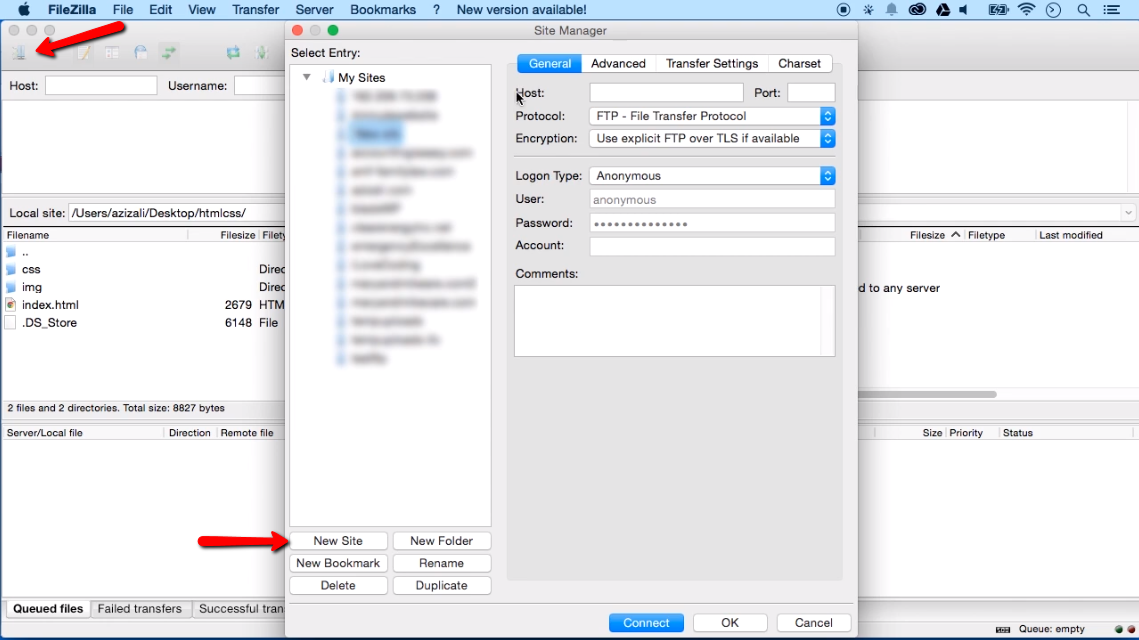Click the Wi-Fi status icon
This screenshot has width=1139, height=640.
(1026, 10)
